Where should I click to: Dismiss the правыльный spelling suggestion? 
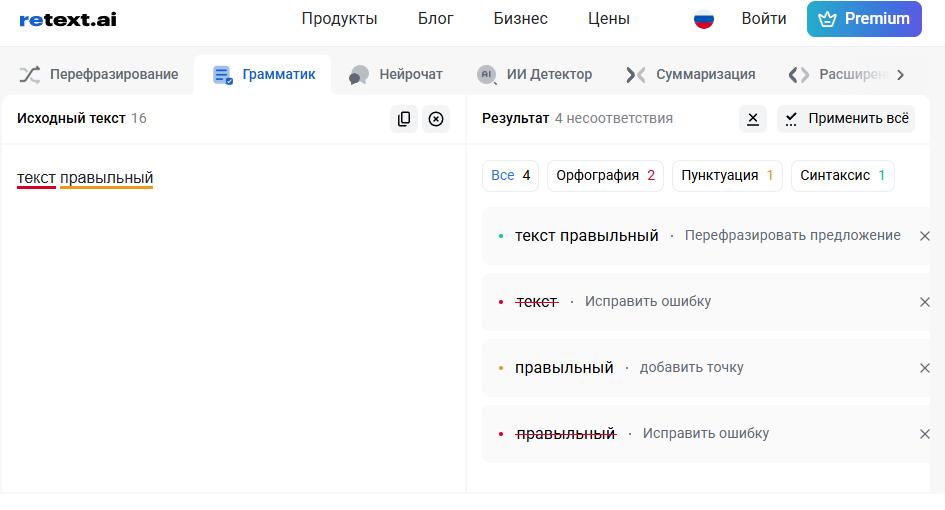925,433
